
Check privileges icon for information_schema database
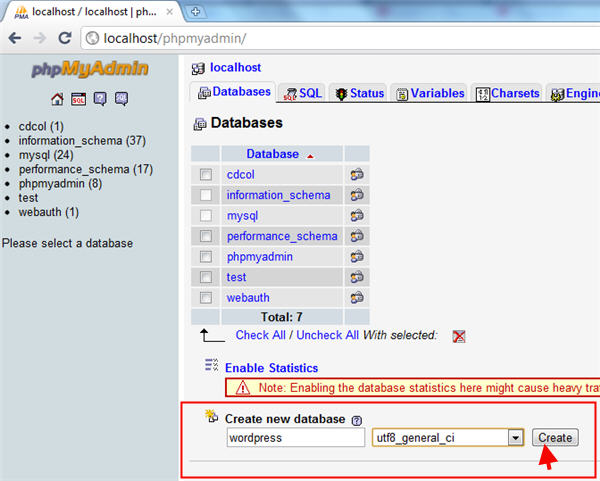tap(357, 195)
